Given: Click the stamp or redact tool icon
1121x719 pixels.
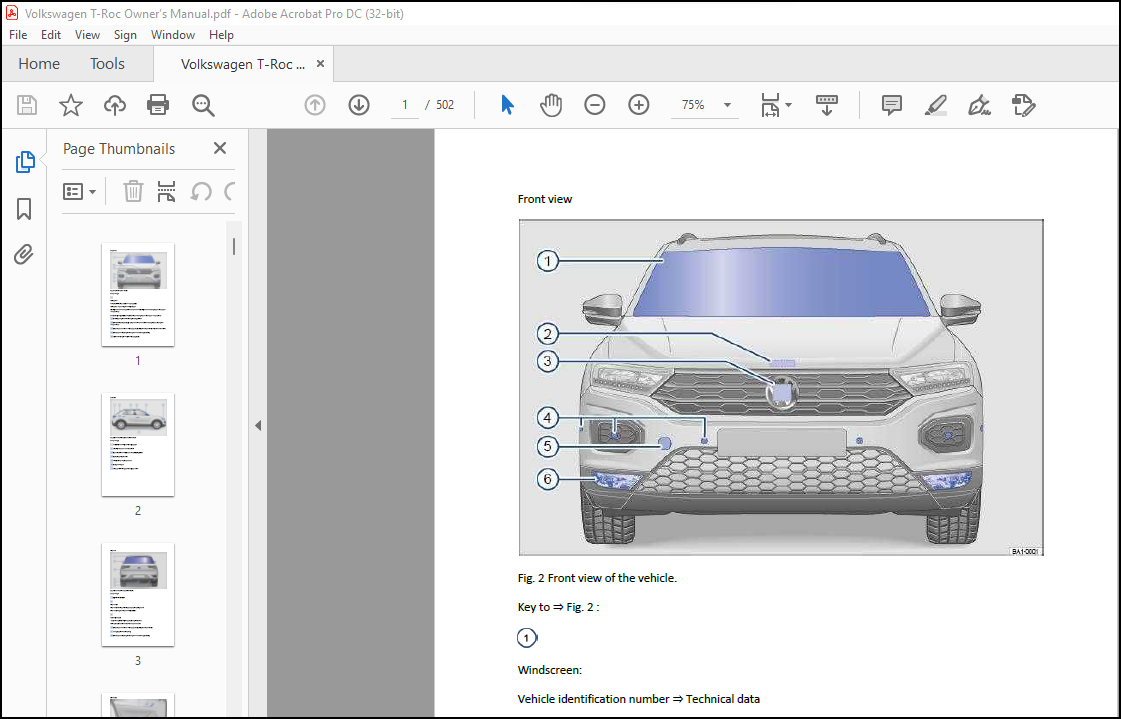Looking at the screenshot, I should coord(1024,105).
